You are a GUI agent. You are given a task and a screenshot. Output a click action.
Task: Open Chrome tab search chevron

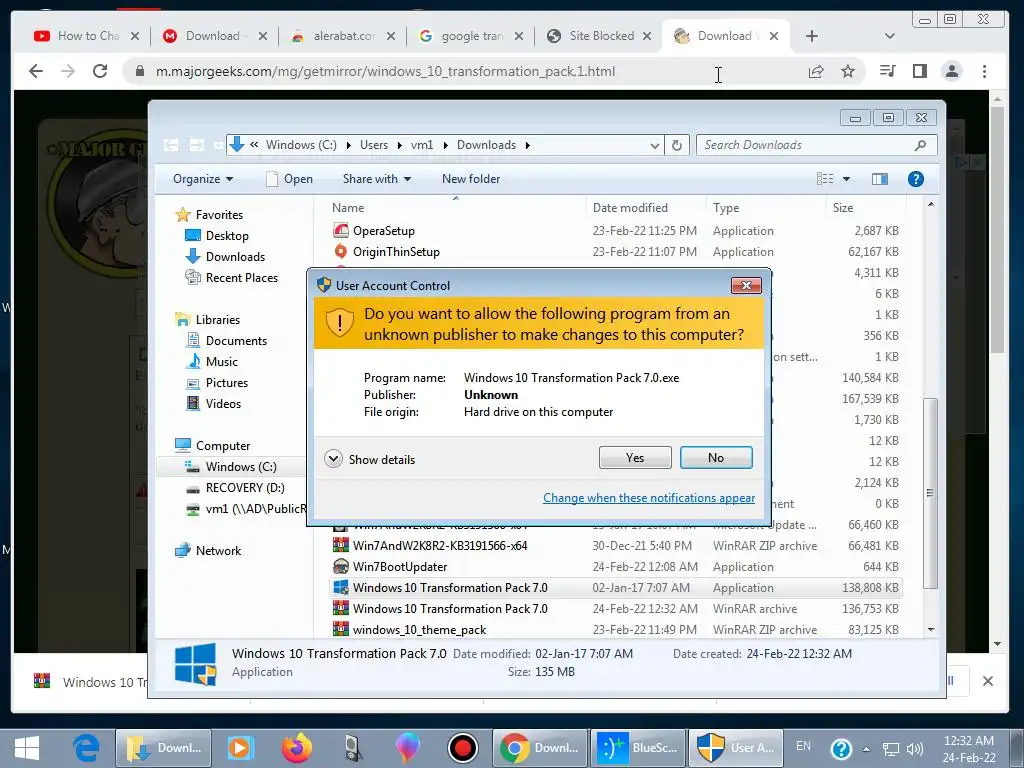click(x=889, y=36)
